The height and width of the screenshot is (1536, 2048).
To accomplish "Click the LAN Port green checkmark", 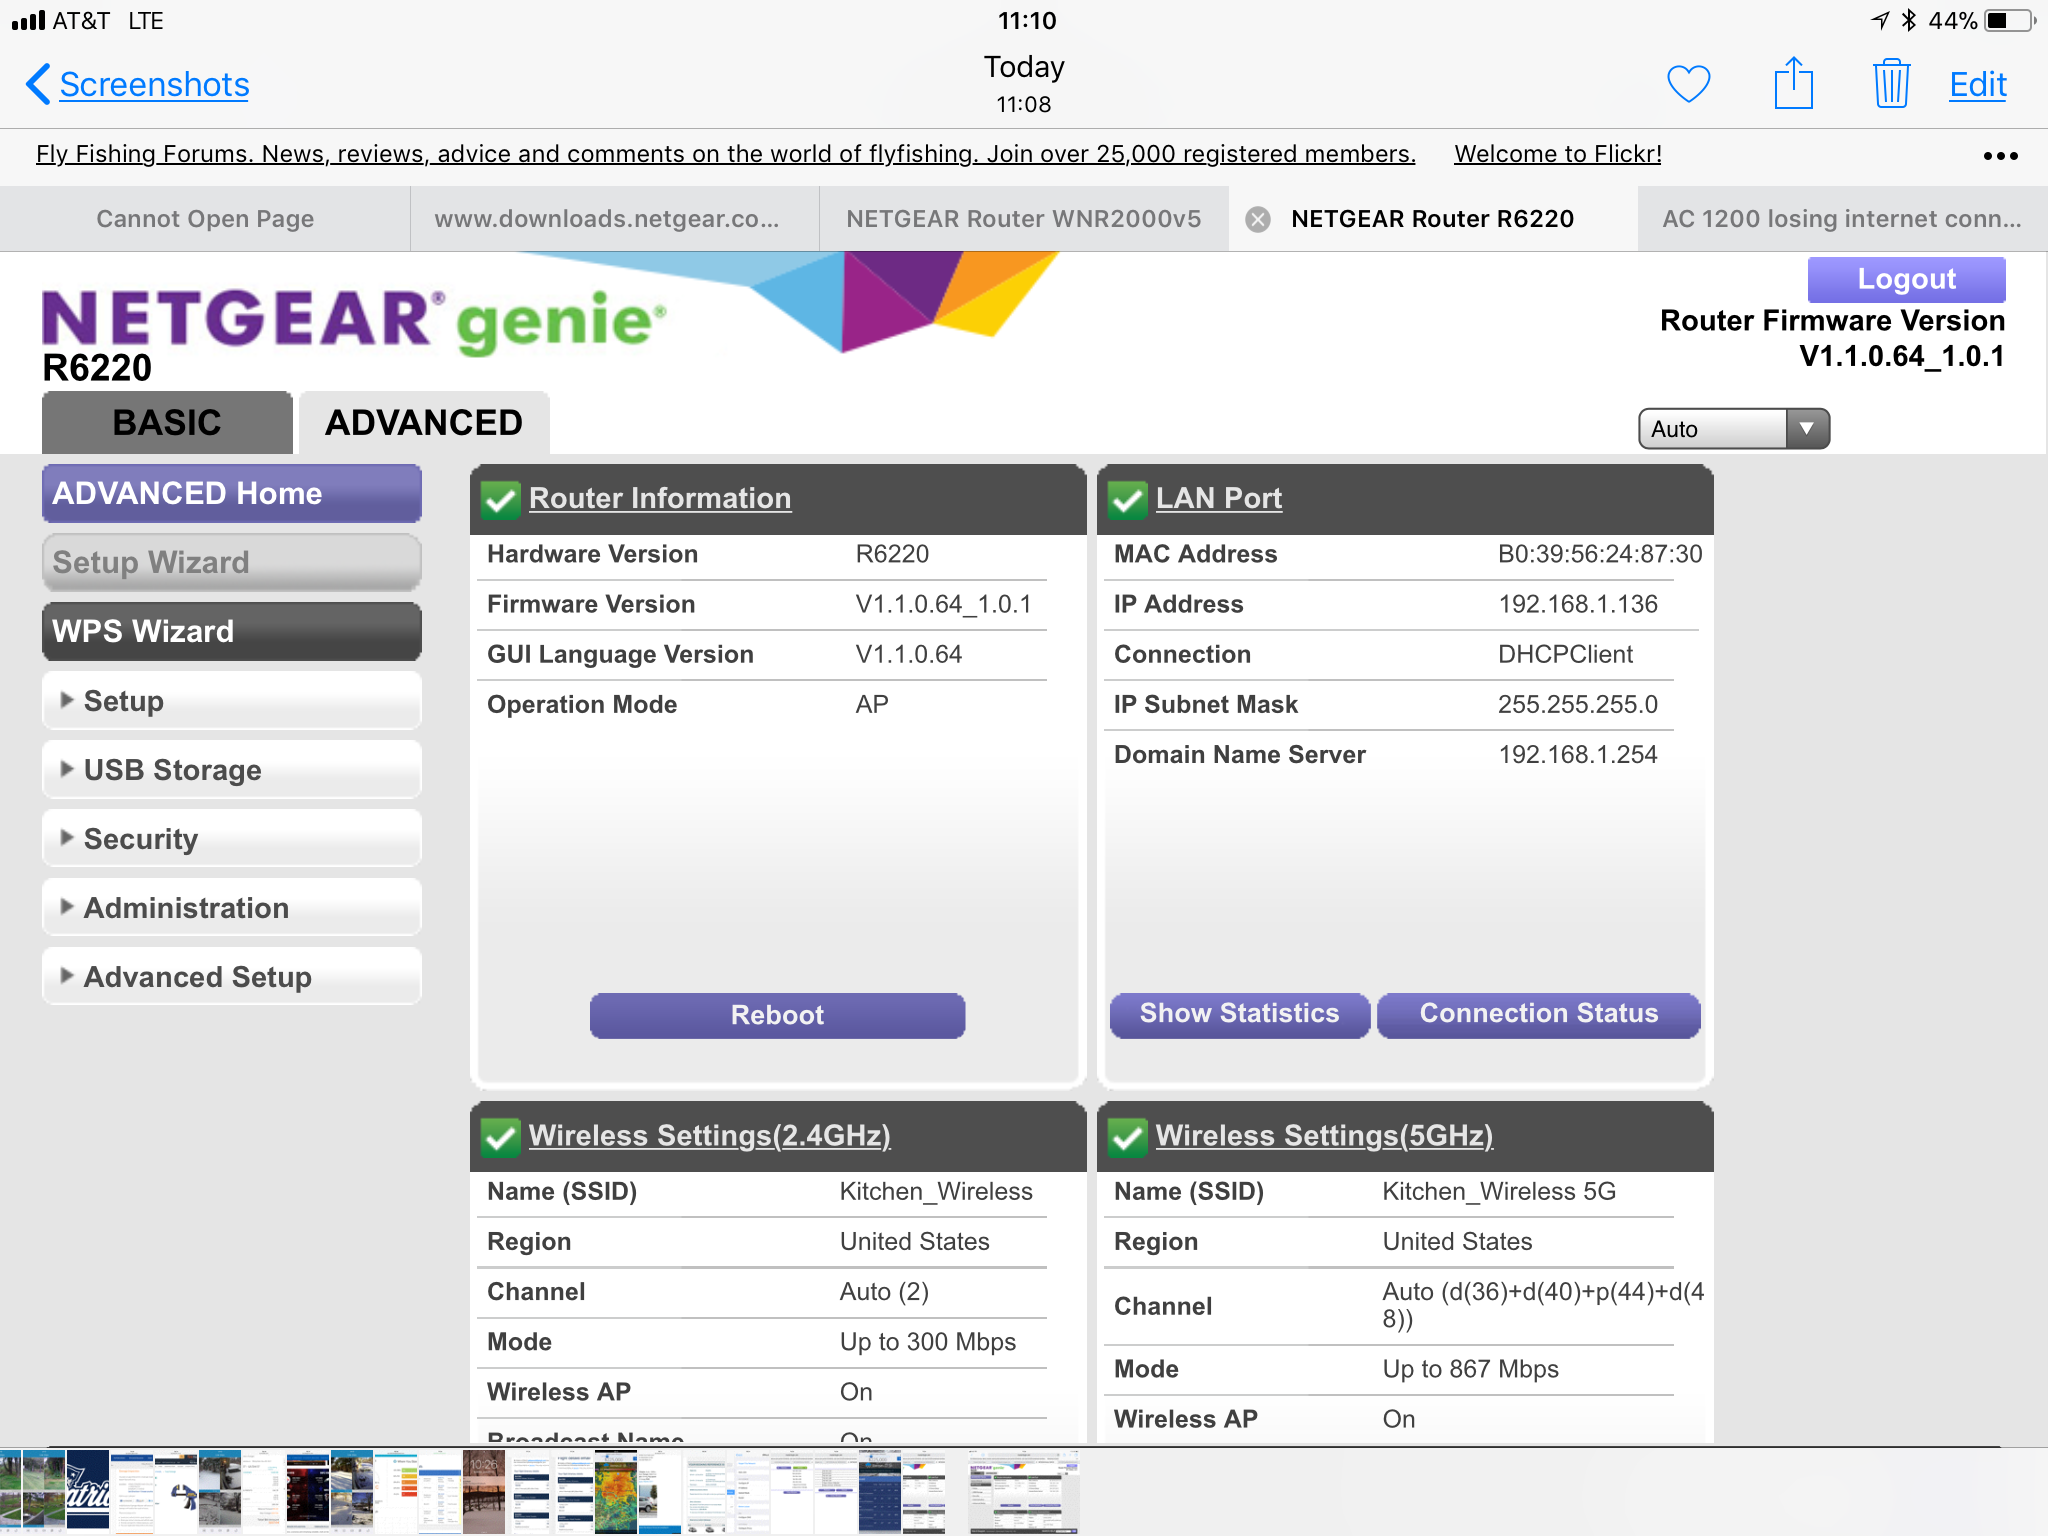I will 1128,499.
